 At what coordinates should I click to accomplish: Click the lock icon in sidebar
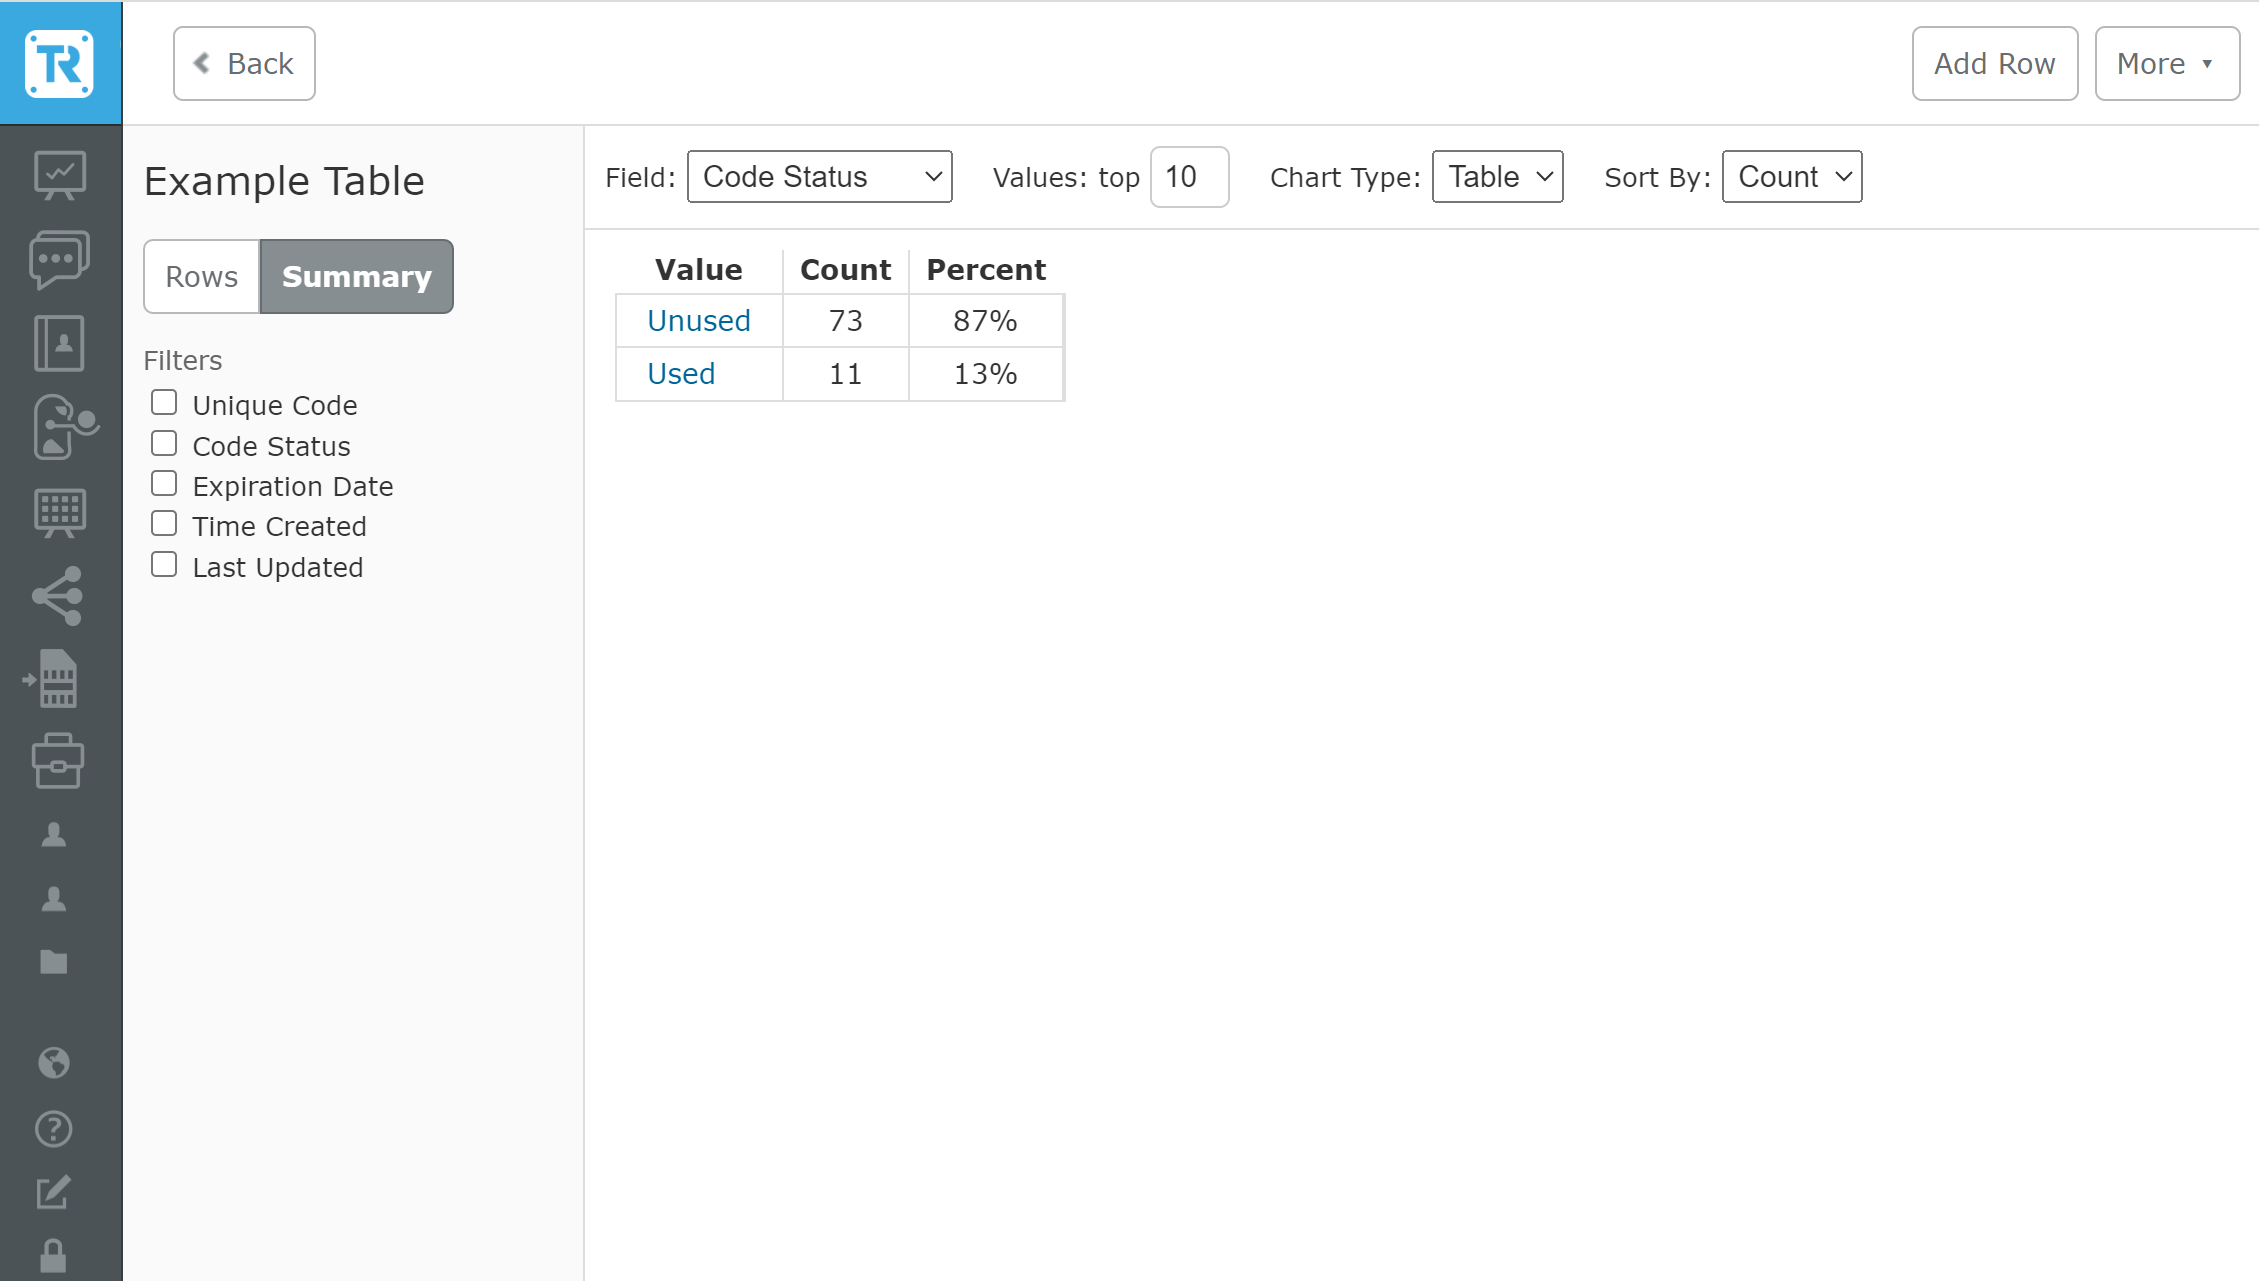pos(54,1256)
